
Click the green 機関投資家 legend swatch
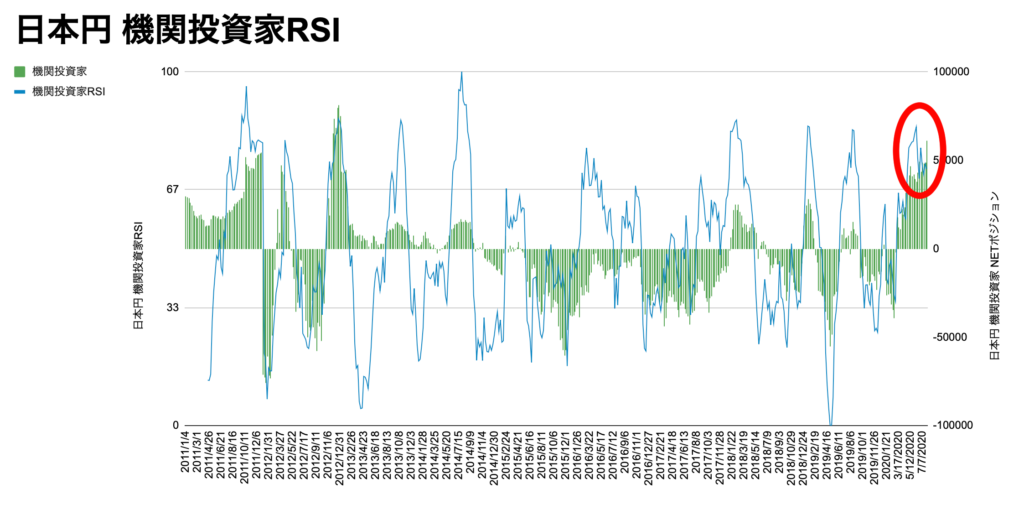click(x=19, y=72)
